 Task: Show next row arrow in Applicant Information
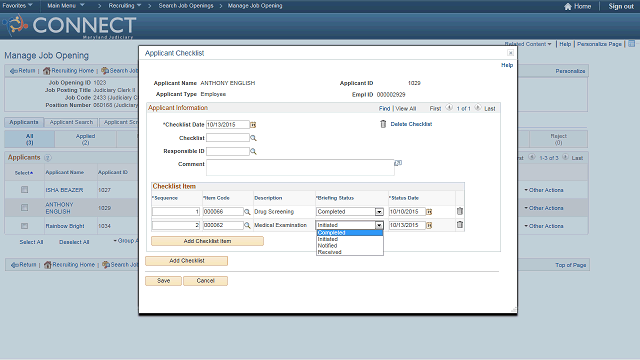[x=478, y=108]
